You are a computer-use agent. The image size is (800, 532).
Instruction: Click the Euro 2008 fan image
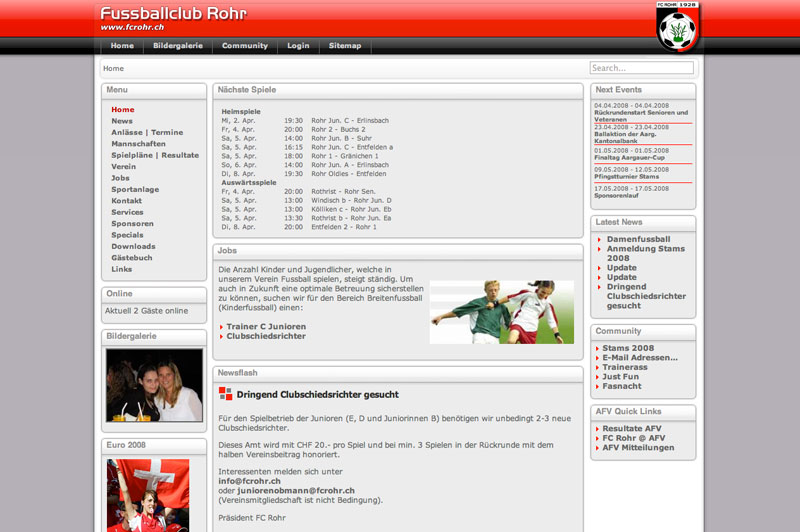click(148, 495)
